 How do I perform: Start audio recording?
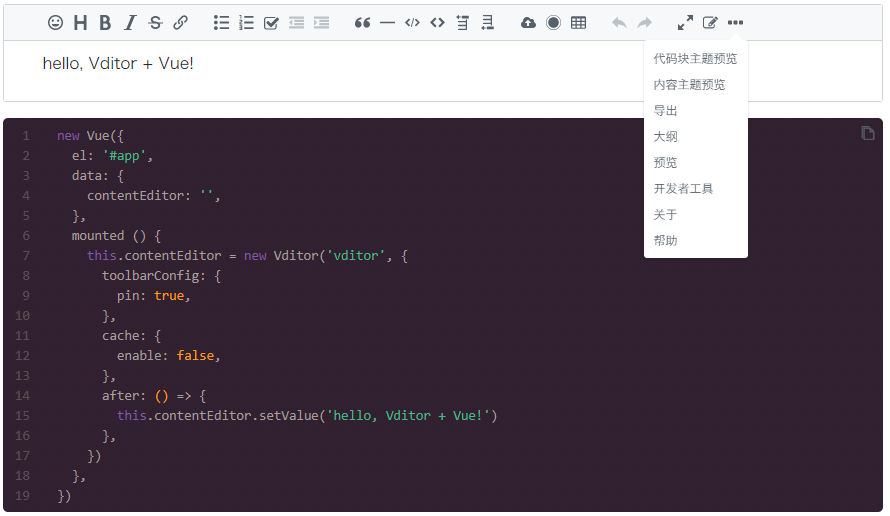coord(553,23)
